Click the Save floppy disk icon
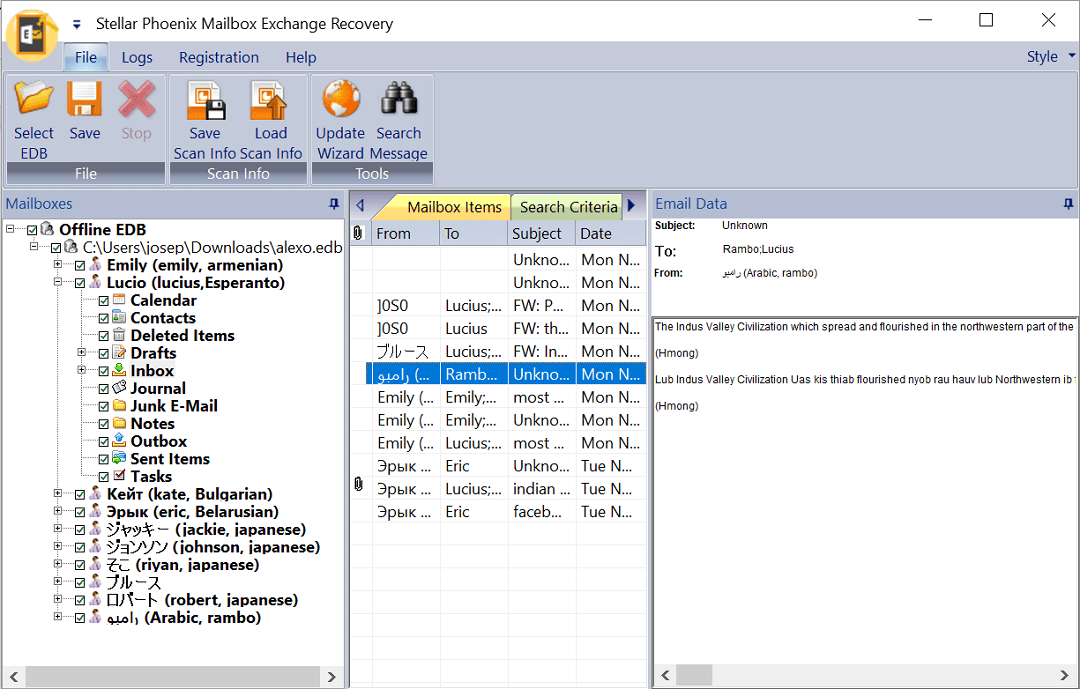Screen dimensions: 1080x689 click(x=85, y=98)
